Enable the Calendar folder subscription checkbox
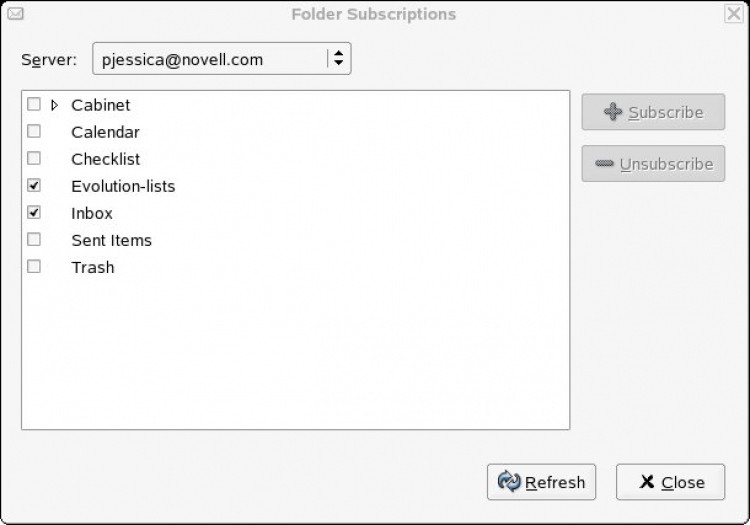 pos(34,131)
